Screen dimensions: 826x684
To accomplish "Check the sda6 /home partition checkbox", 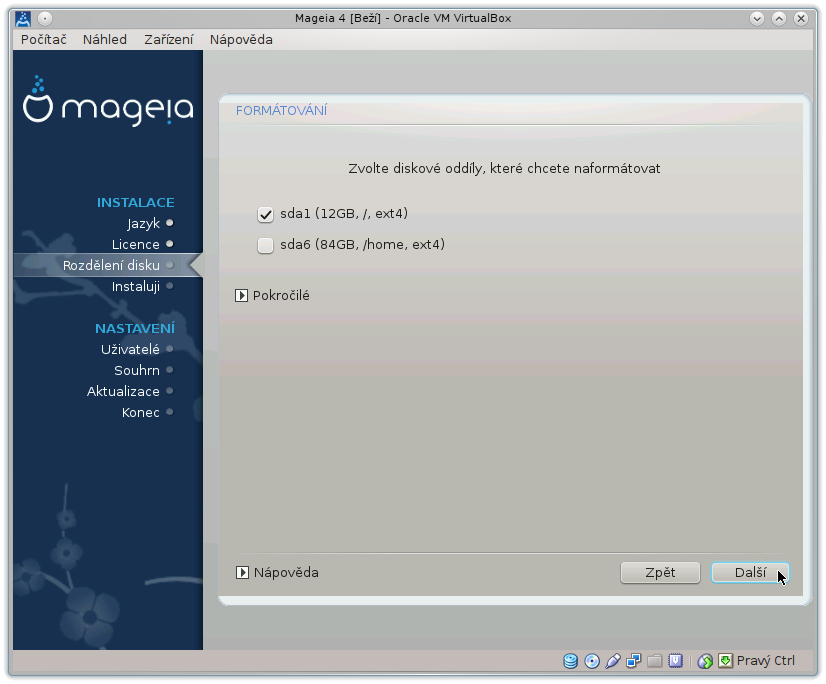I will pyautogui.click(x=266, y=245).
